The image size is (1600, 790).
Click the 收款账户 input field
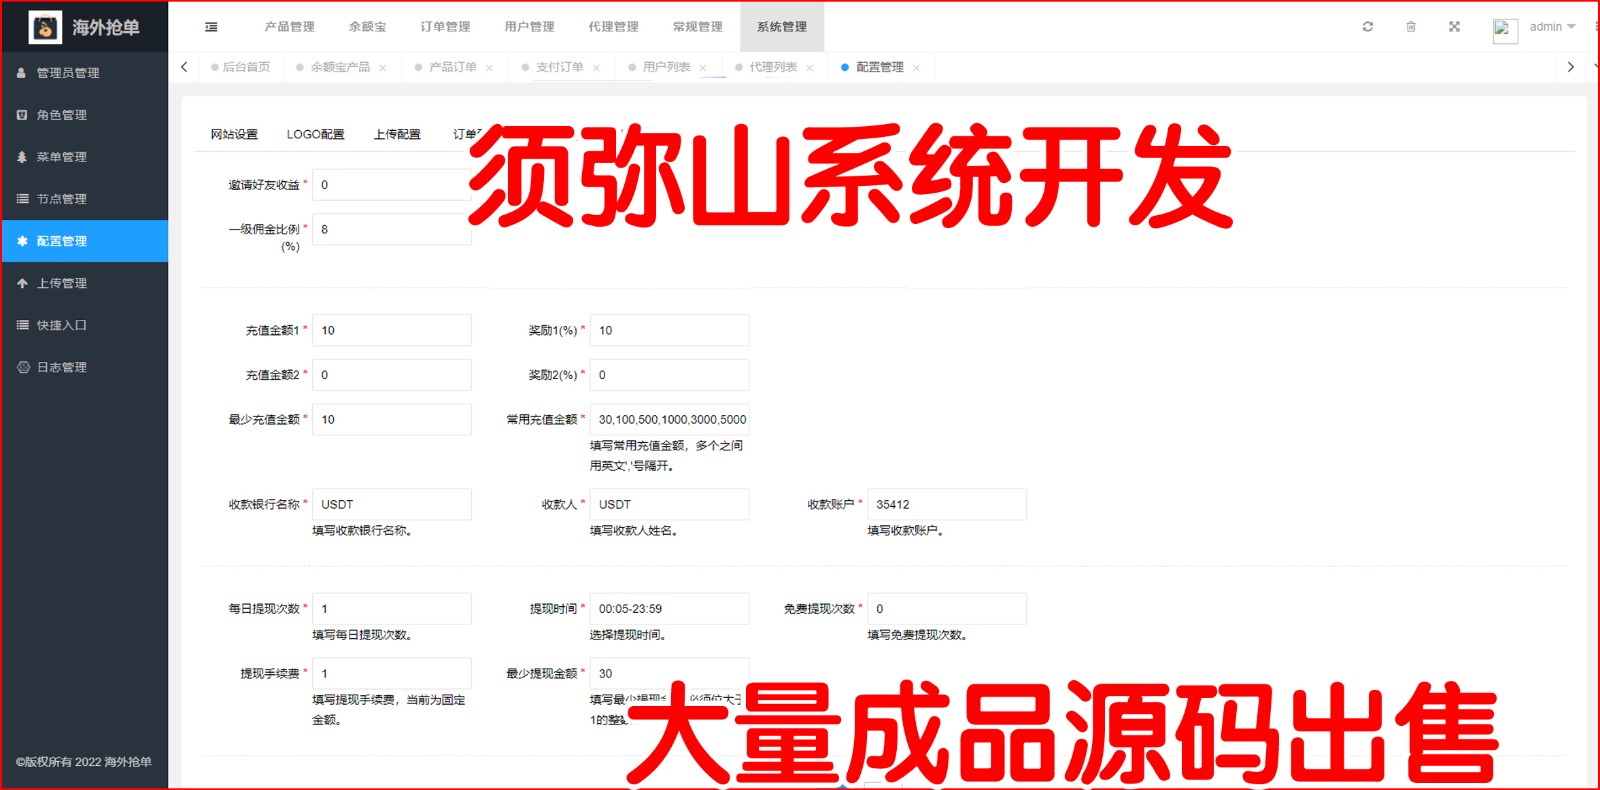[946, 505]
